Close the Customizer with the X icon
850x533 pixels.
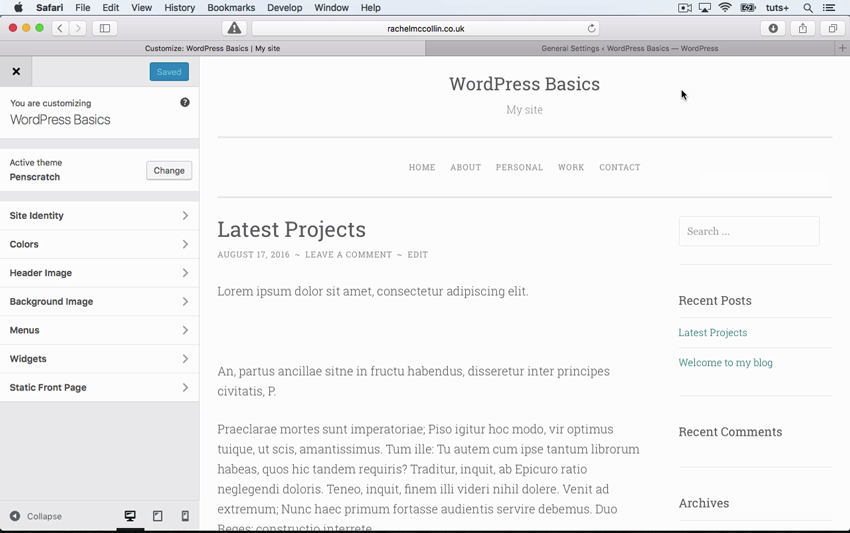[16, 72]
